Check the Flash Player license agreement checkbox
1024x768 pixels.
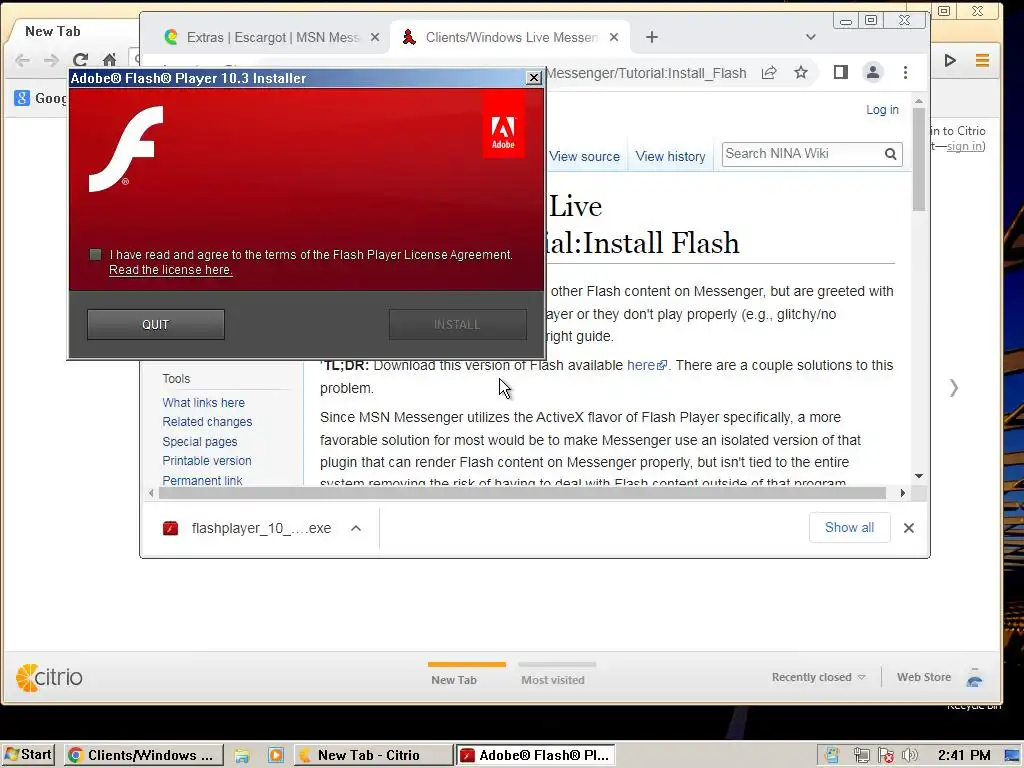[95, 255]
